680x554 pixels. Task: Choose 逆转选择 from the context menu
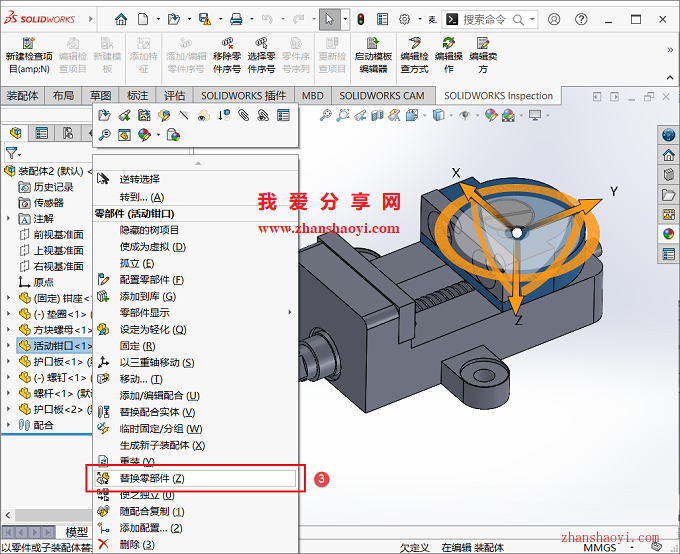[195, 179]
